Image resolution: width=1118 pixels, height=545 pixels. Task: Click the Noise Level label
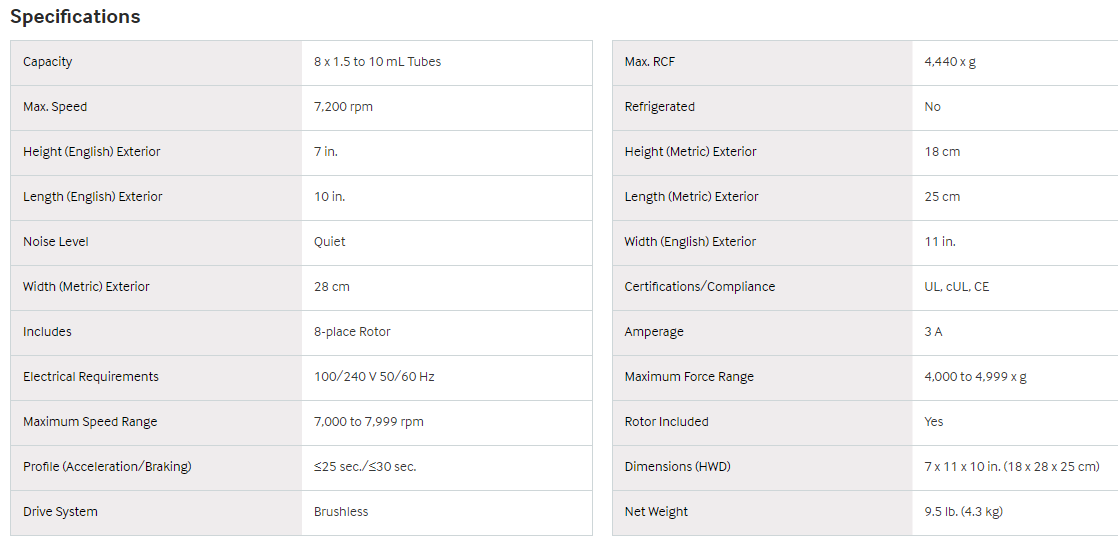pyautogui.click(x=56, y=242)
